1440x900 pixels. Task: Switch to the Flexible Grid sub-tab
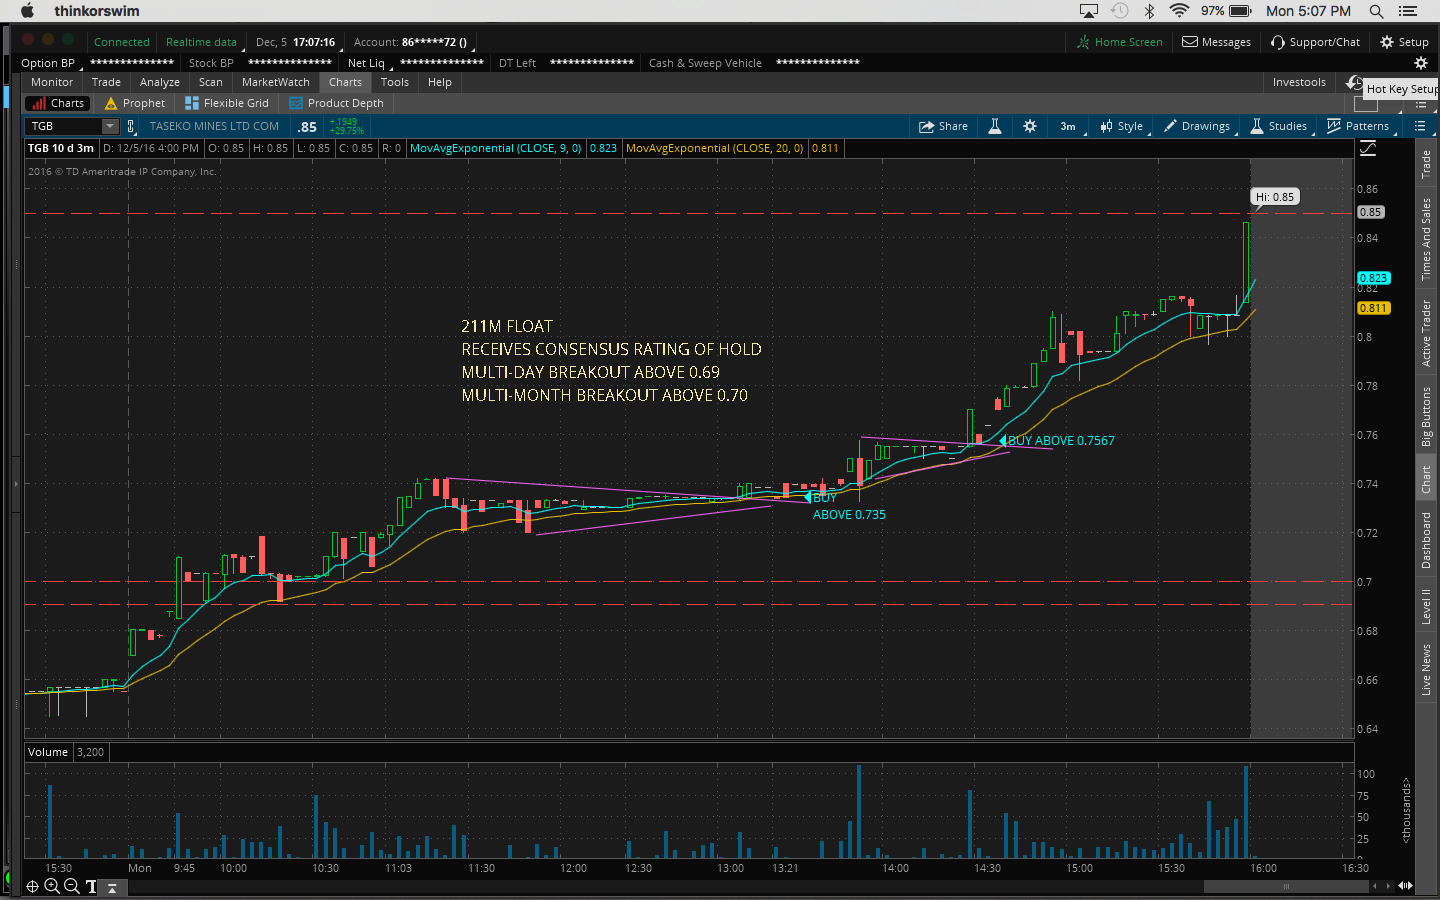(x=227, y=103)
